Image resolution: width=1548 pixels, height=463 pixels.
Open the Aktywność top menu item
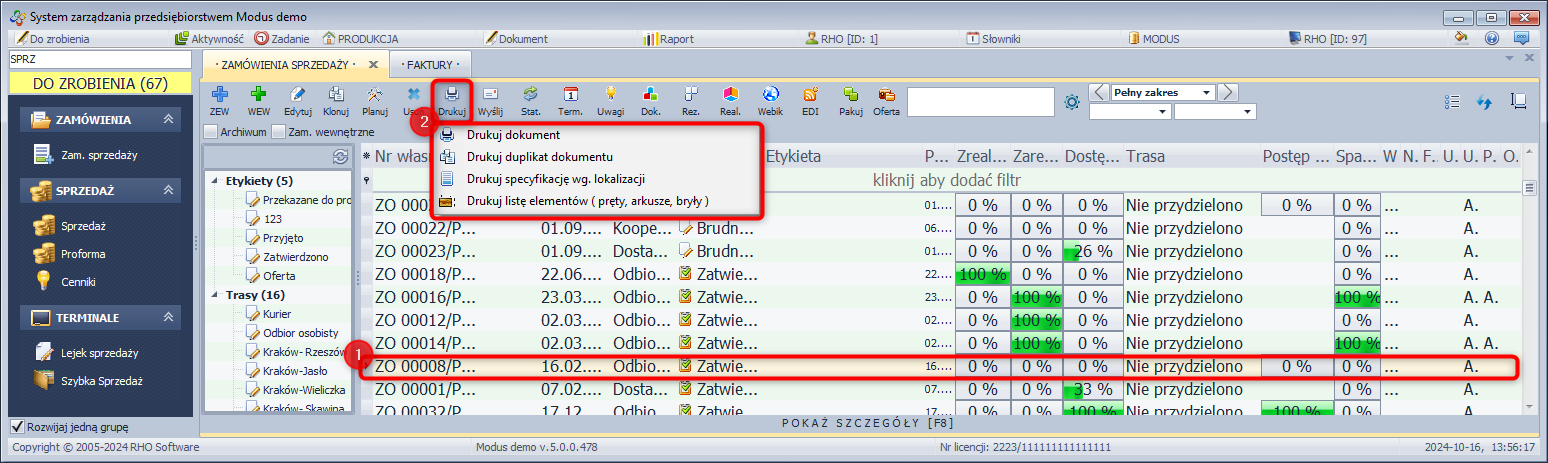coord(210,39)
